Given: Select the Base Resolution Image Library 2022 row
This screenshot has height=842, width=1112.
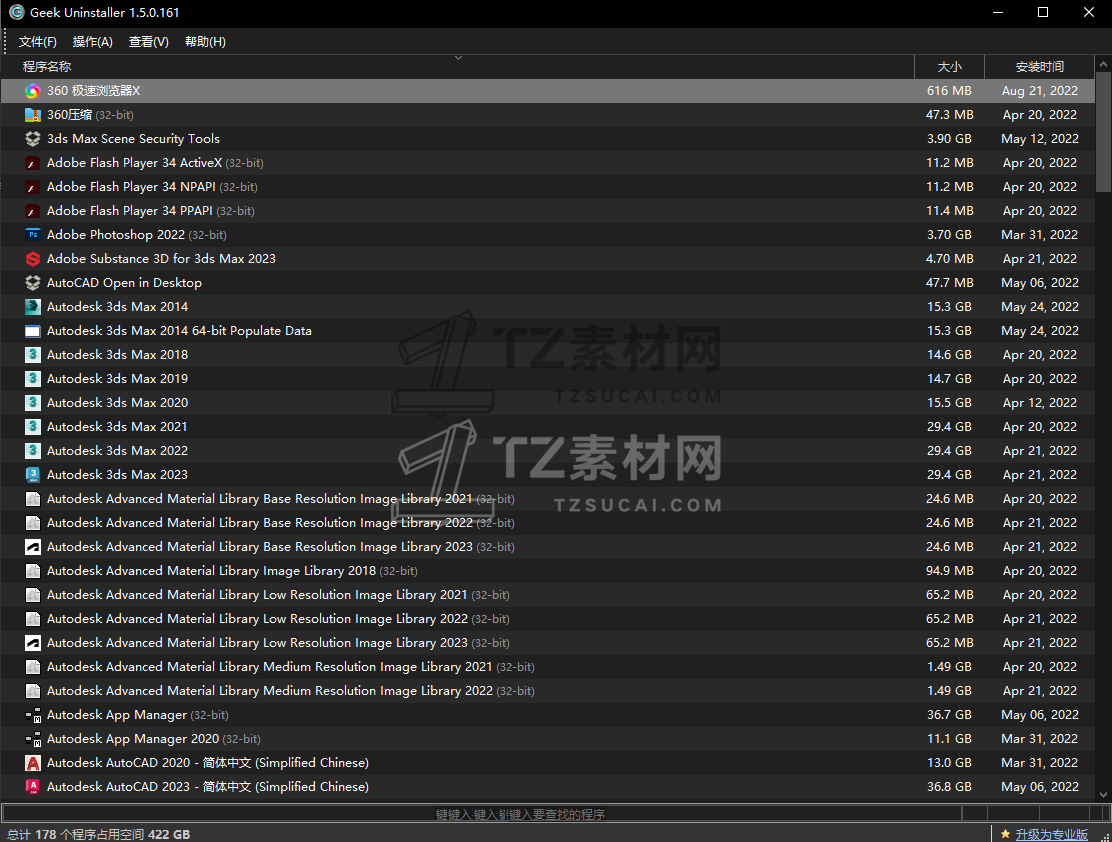Looking at the screenshot, I should point(547,524).
